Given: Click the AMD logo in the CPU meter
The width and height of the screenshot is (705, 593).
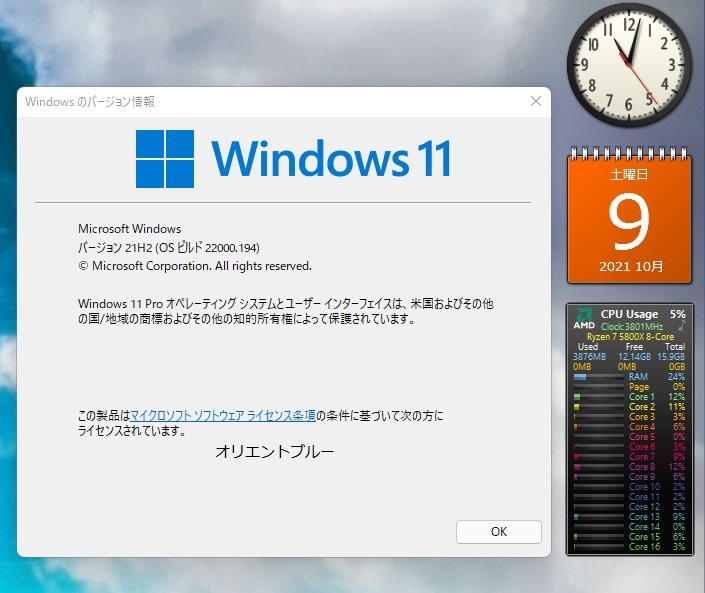Looking at the screenshot, I should pyautogui.click(x=584, y=318).
